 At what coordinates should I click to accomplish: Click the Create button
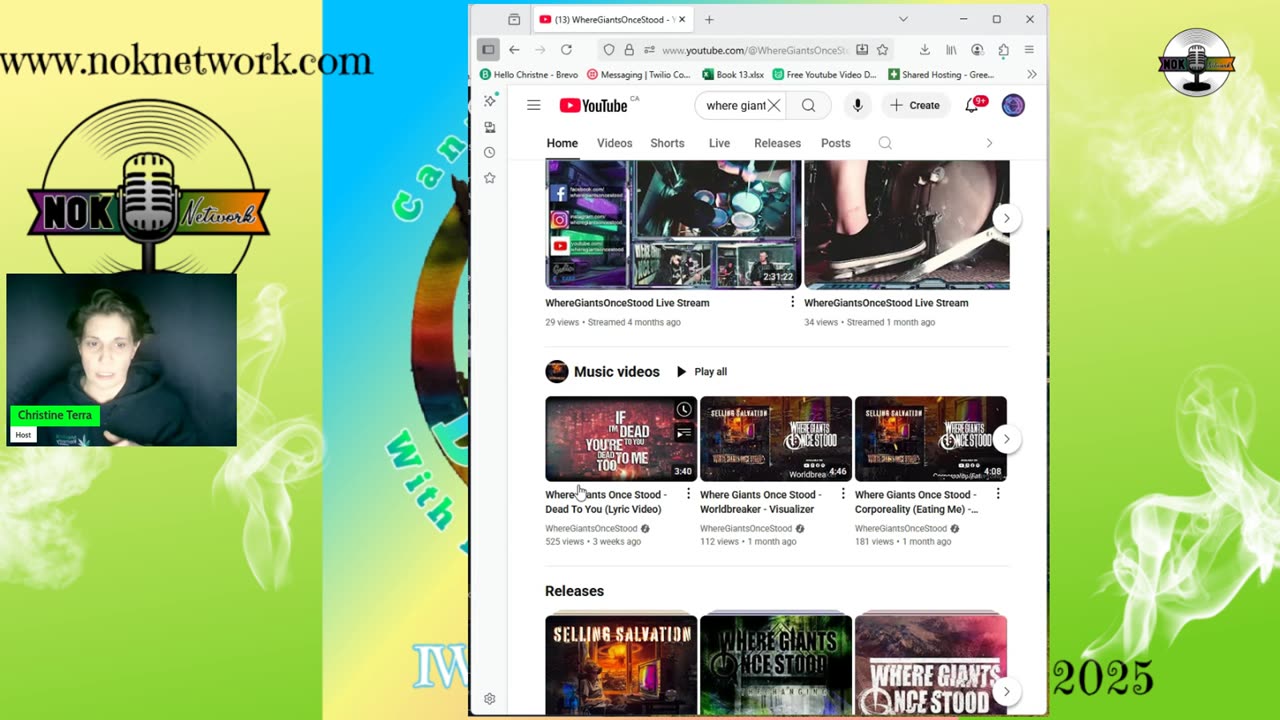pos(915,105)
